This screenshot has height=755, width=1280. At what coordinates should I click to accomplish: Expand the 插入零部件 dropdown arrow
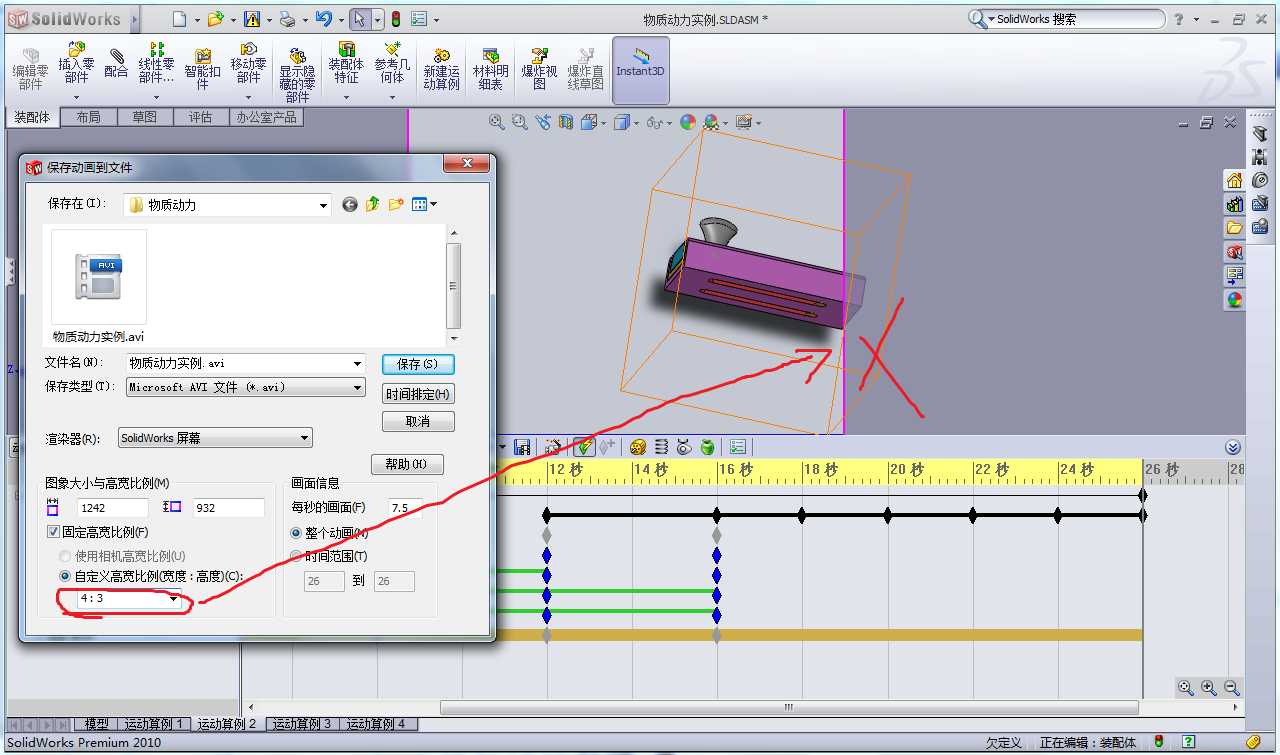tap(77, 98)
